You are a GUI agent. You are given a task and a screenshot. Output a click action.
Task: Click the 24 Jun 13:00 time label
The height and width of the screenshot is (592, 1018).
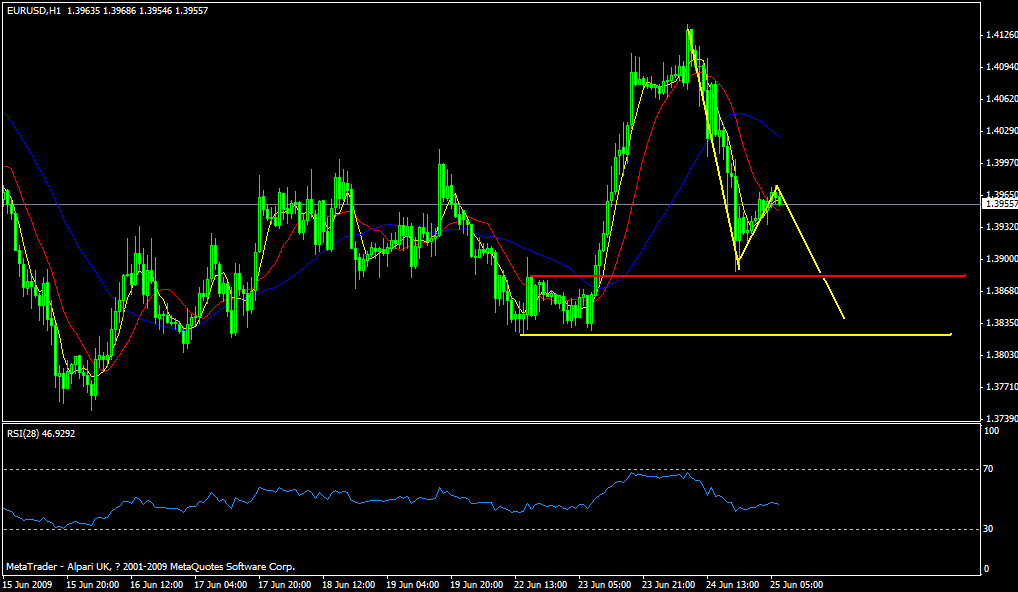point(734,585)
